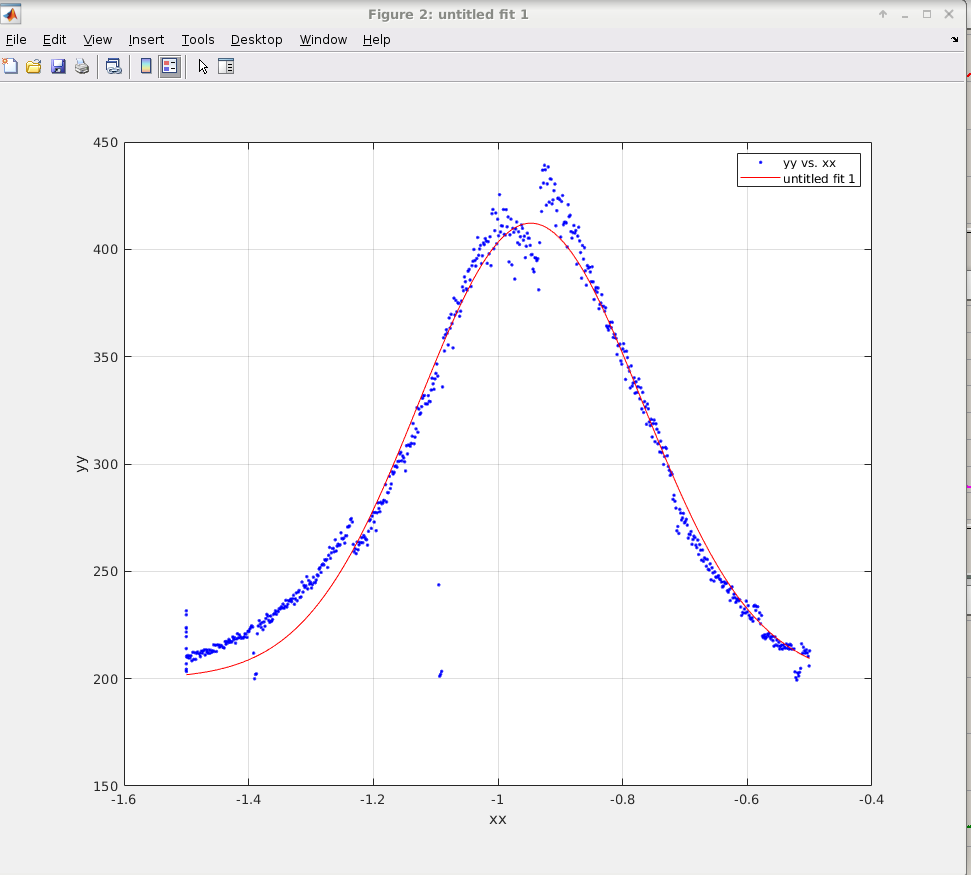Open the File menu

[x=16, y=40]
